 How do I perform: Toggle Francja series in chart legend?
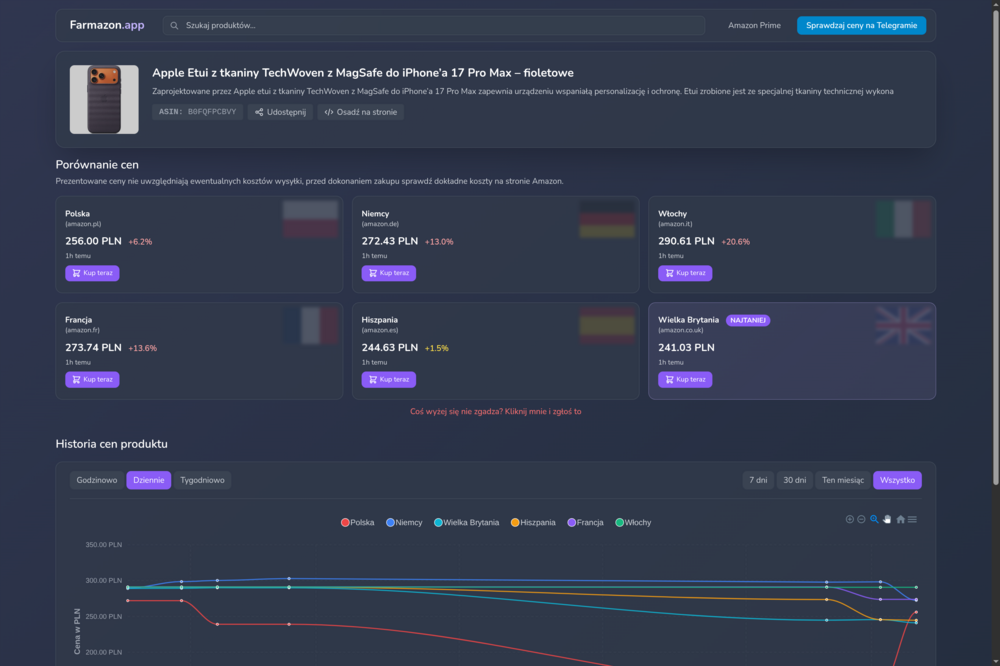(585, 522)
